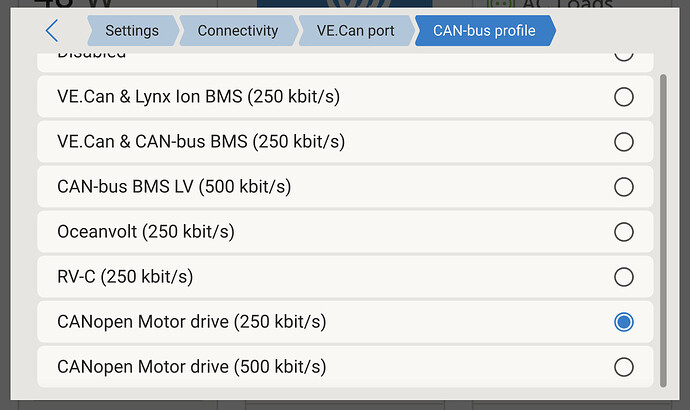Select Oceanvolt radio button
This screenshot has height=410, width=690.
pos(624,232)
